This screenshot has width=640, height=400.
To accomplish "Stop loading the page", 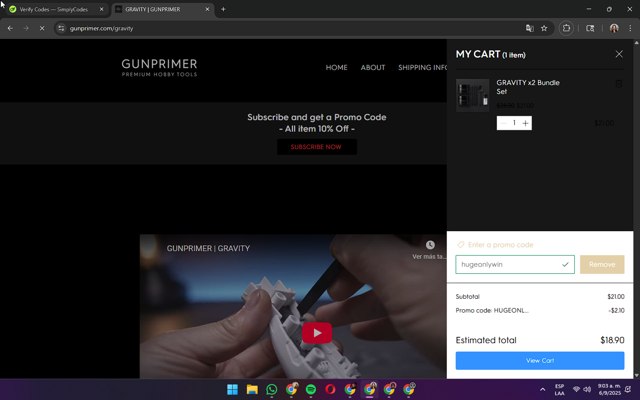I will 42,28.
